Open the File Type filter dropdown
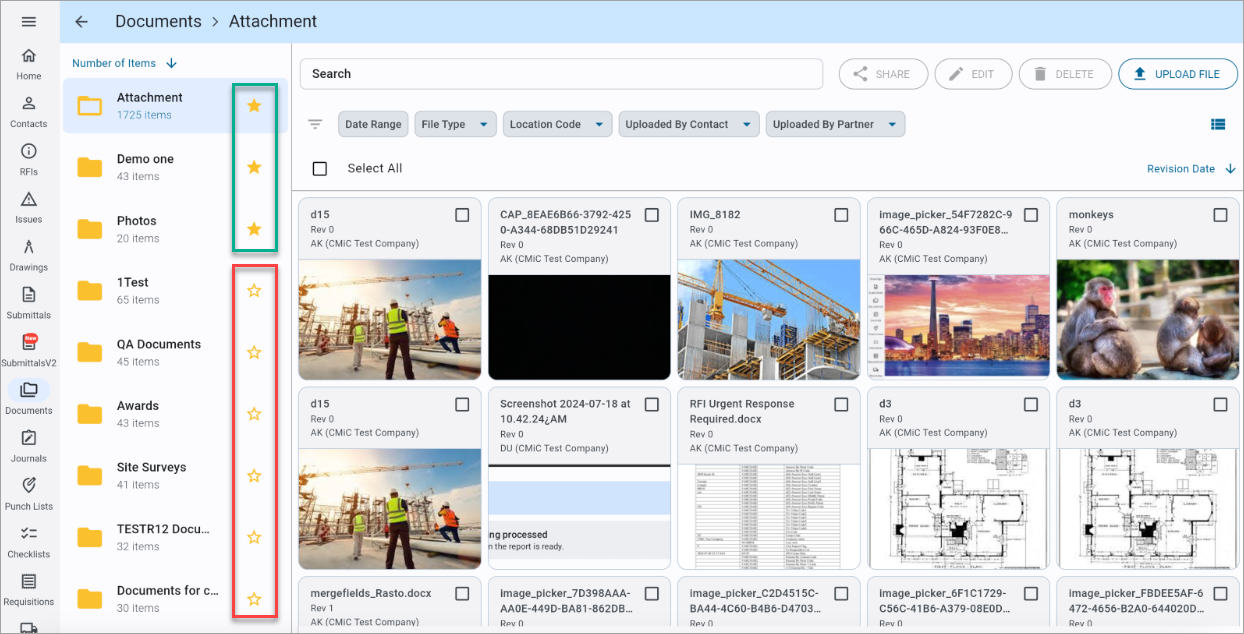This screenshot has width=1244, height=634. 457,124
